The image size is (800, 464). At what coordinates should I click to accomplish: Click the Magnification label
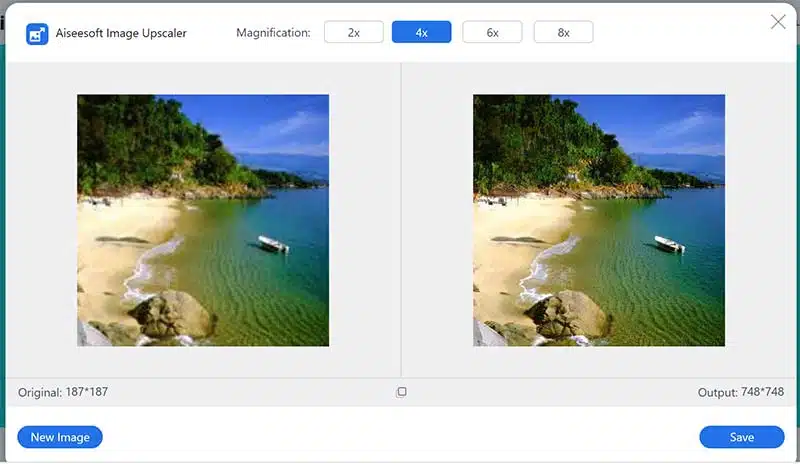coord(273,33)
